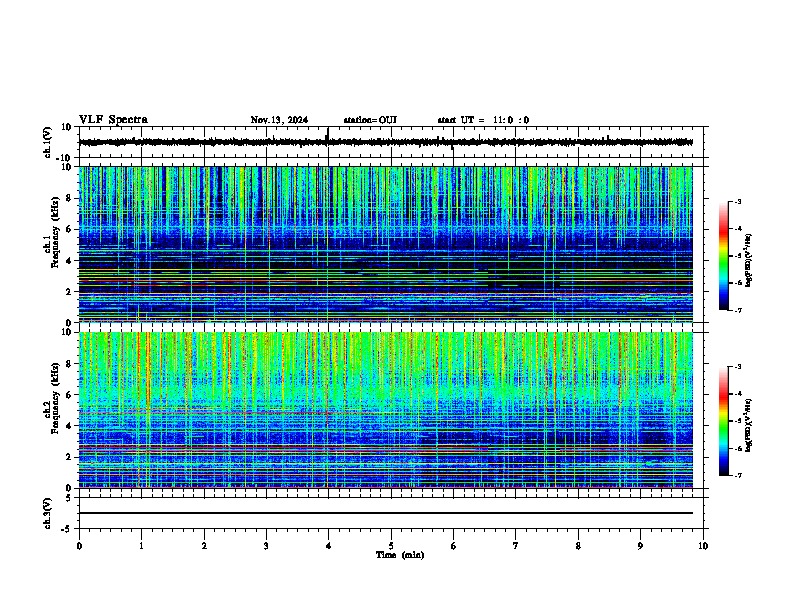Click the log(PSD) label beside ch.2 colorbar
792x612 pixels.
(x=749, y=426)
